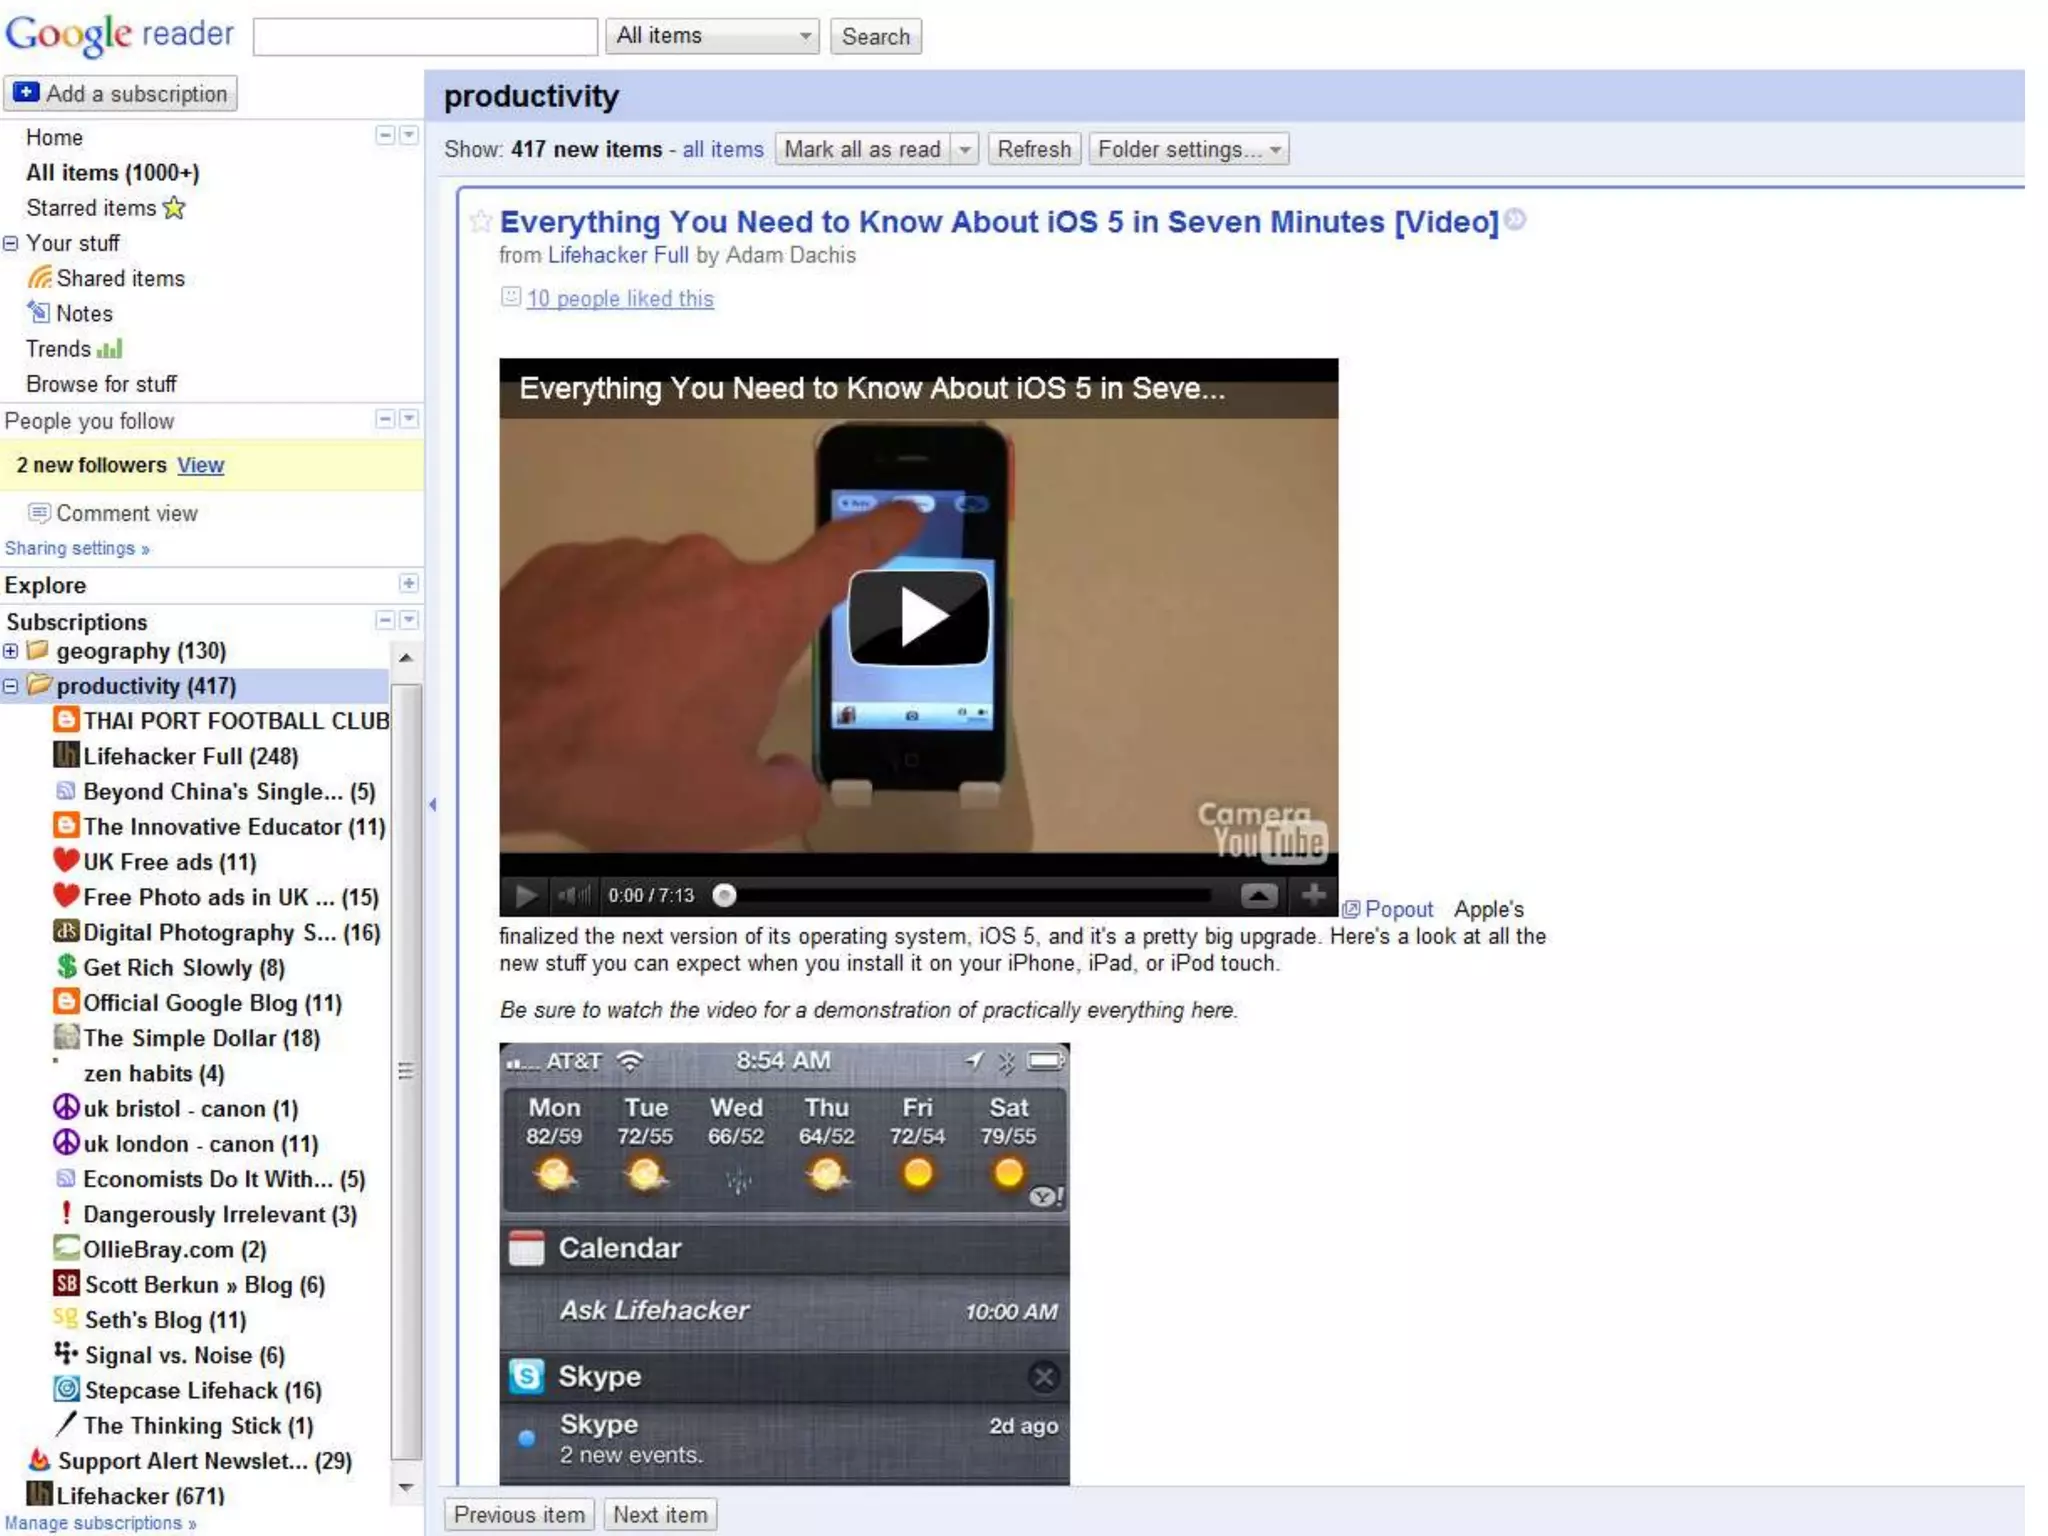Click the Starred items star icon
Viewport: 2048px width, 1536px height.
coord(175,208)
